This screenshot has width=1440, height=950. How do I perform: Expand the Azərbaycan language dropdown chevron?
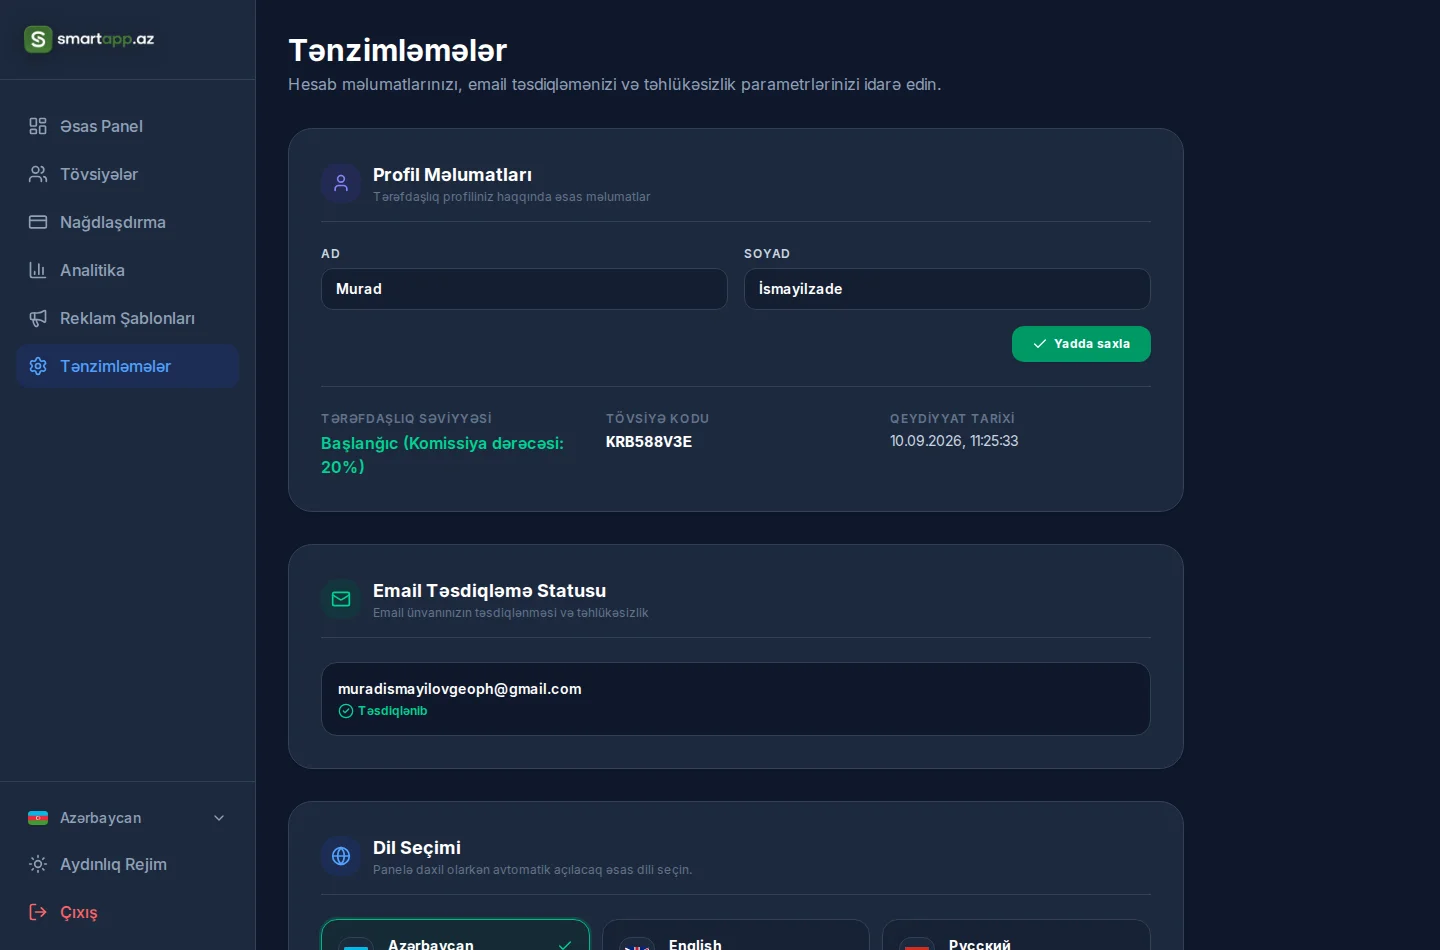pos(219,818)
